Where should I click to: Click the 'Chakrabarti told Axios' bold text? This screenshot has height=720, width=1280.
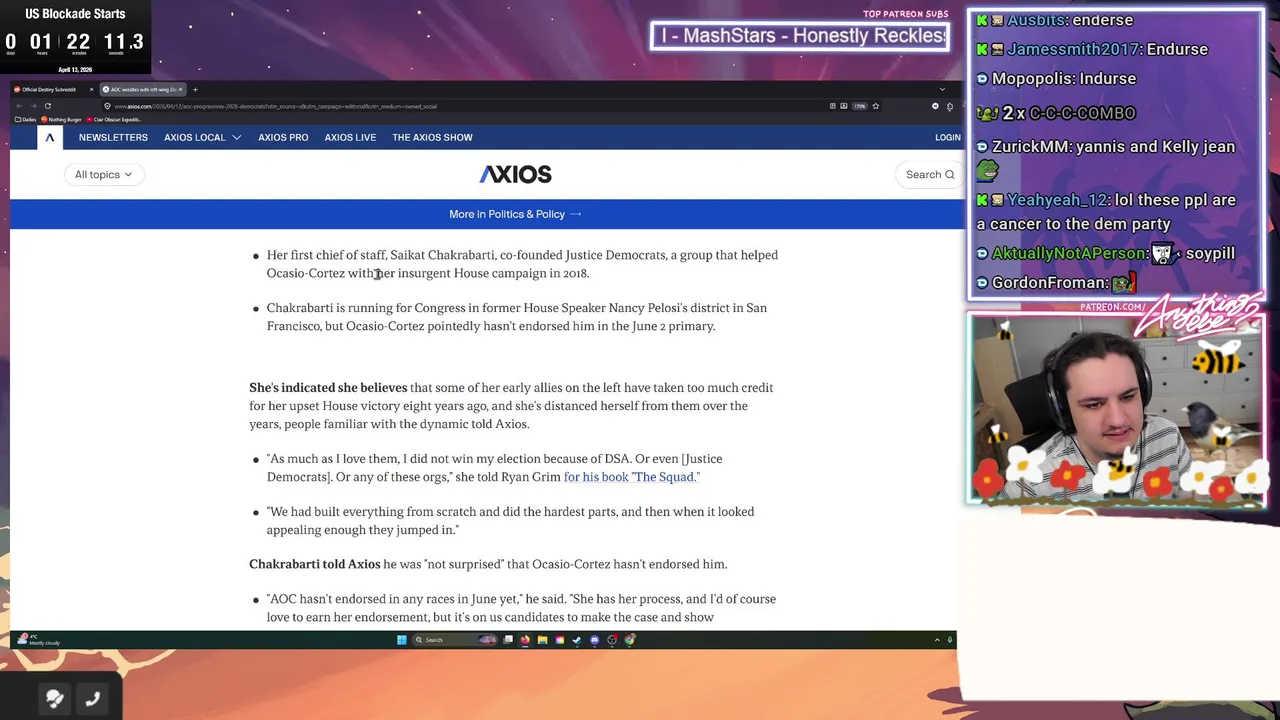[x=315, y=564]
